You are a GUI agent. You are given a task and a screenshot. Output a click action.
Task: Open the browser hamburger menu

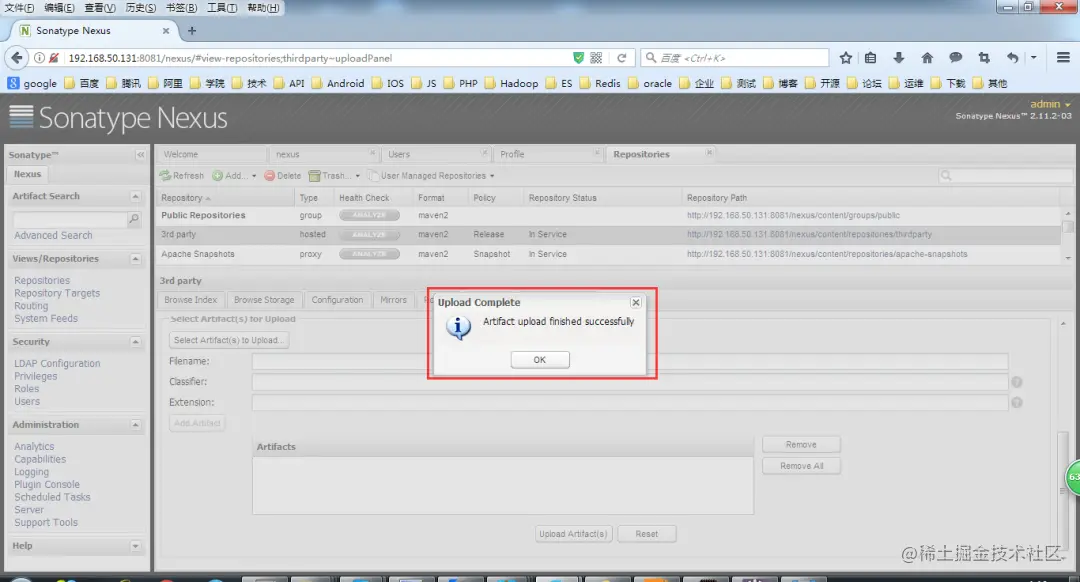[1063, 58]
